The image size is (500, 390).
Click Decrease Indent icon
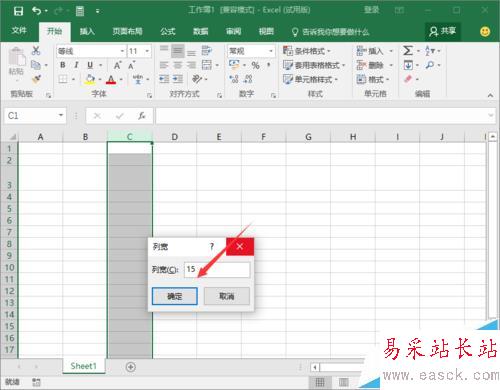pyautogui.click(x=164, y=79)
